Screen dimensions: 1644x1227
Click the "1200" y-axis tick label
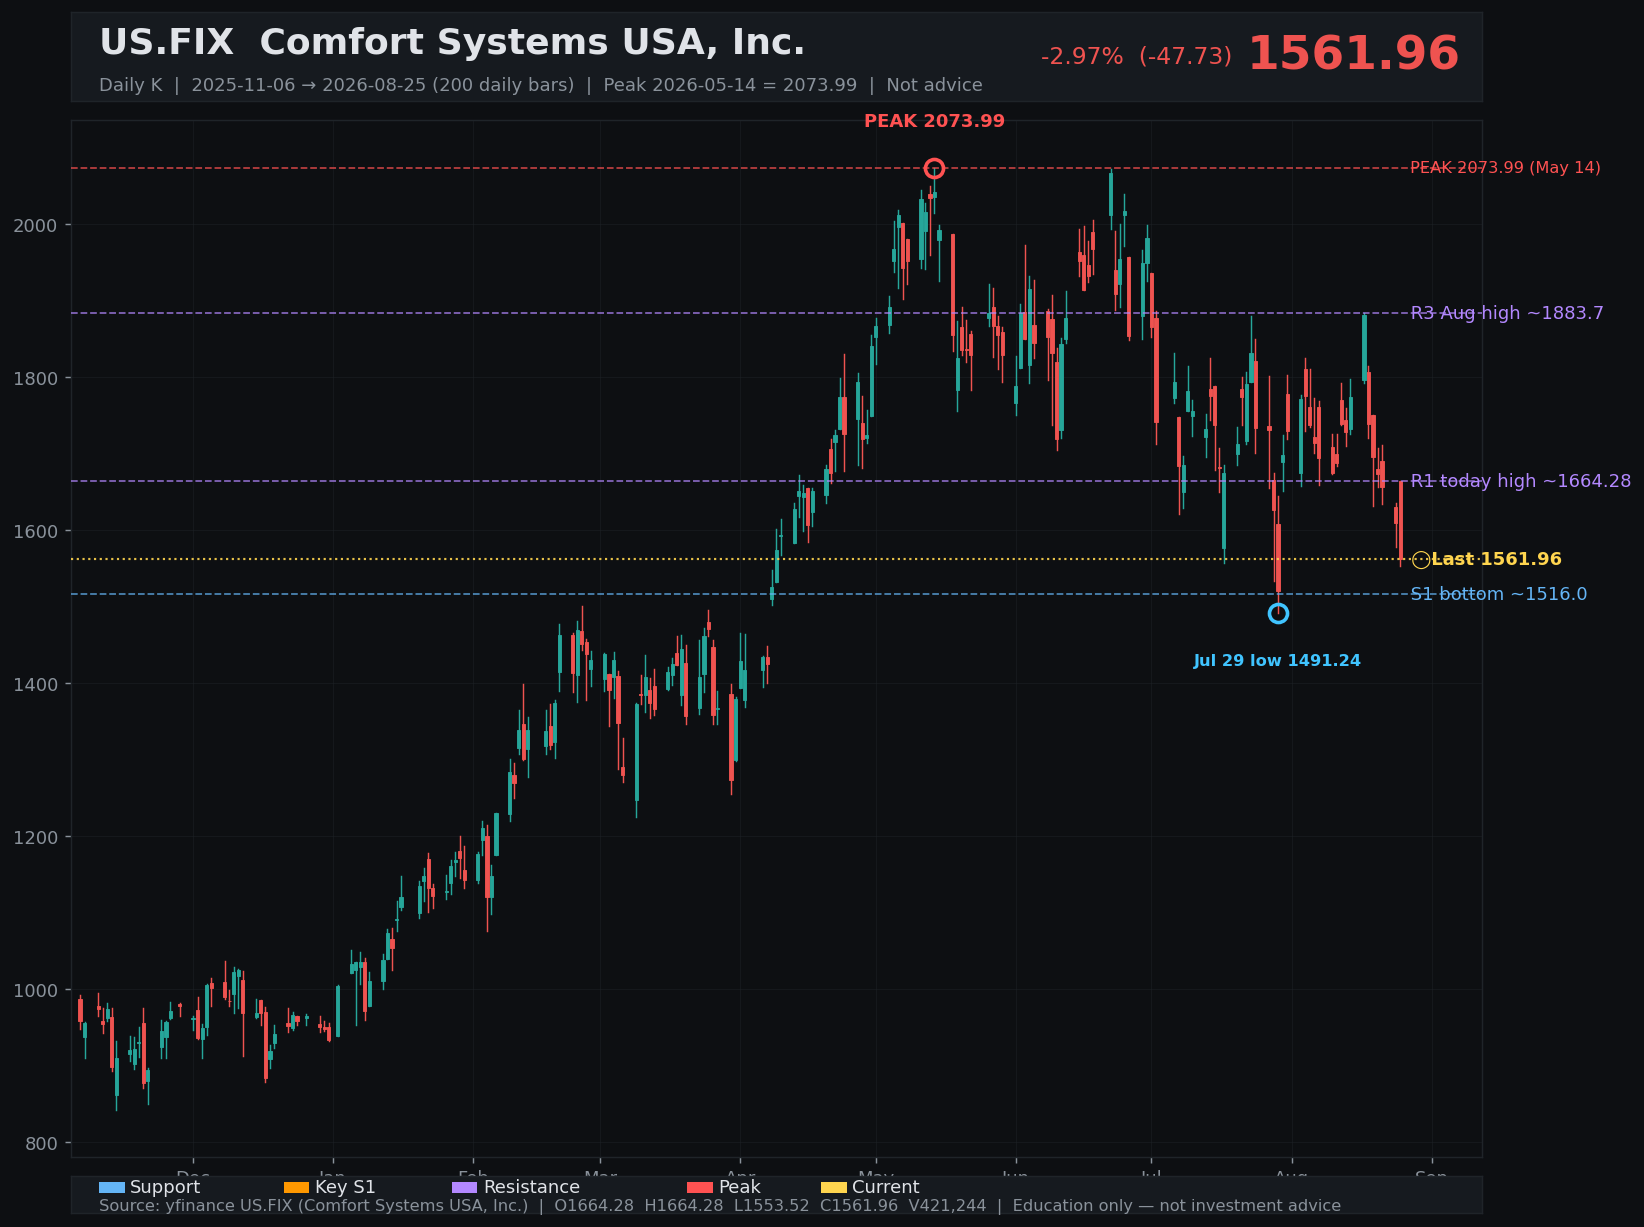click(35, 837)
